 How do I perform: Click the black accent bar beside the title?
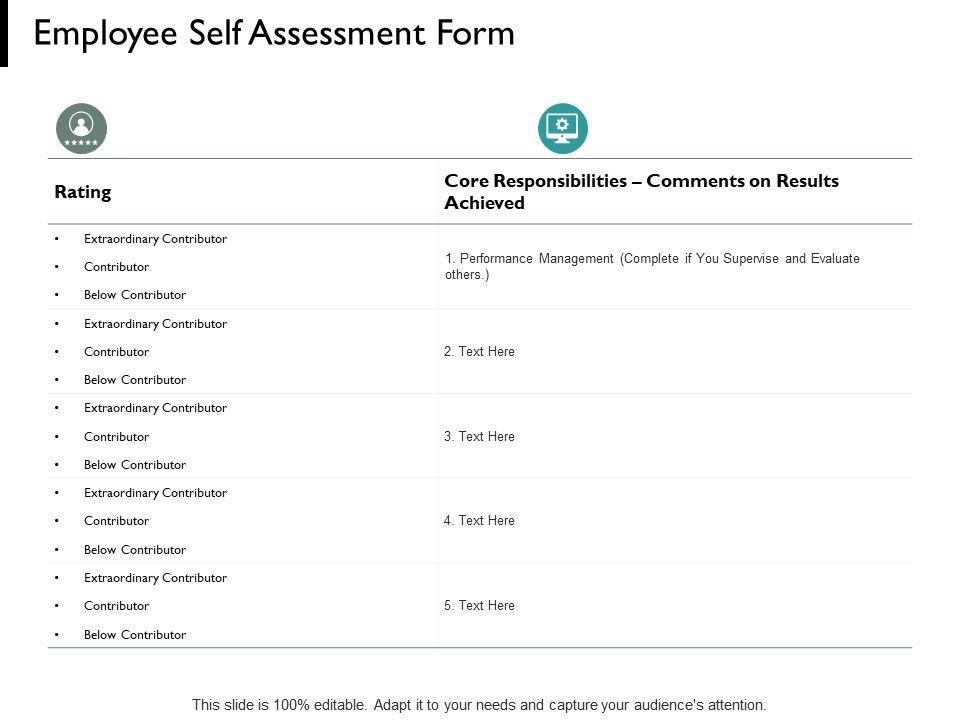pyautogui.click(x=3, y=33)
